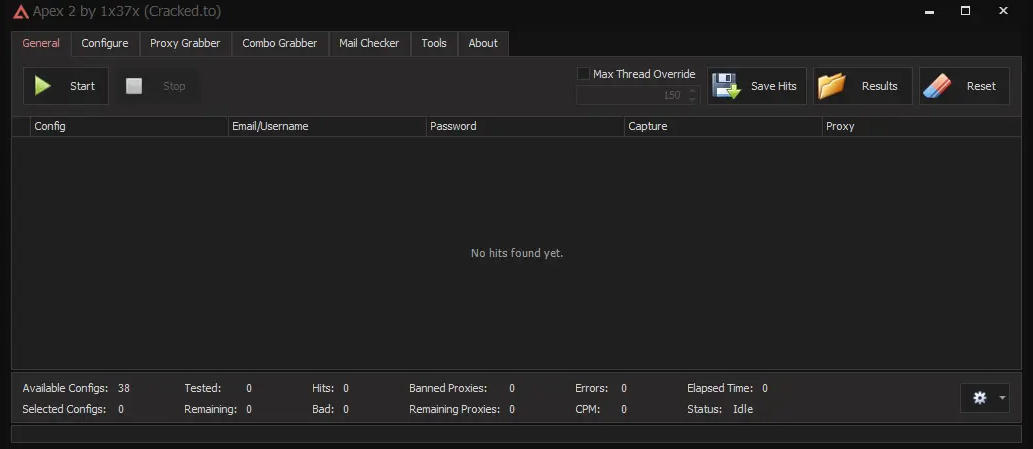Viewport: 1033px width, 449px height.
Task: Open the Tools tab
Action: [x=434, y=43]
